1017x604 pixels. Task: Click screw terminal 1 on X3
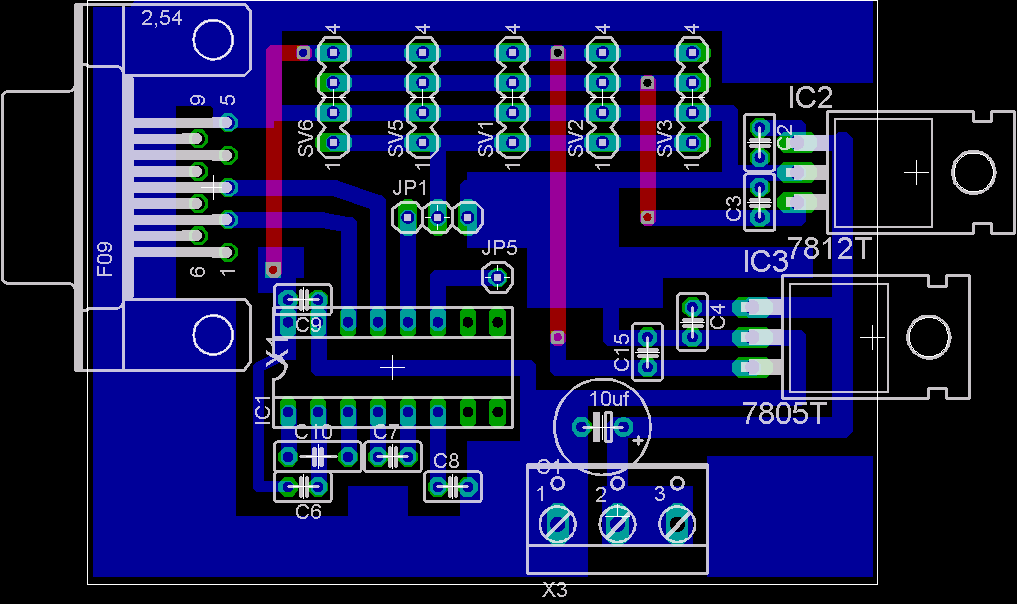pyautogui.click(x=558, y=523)
